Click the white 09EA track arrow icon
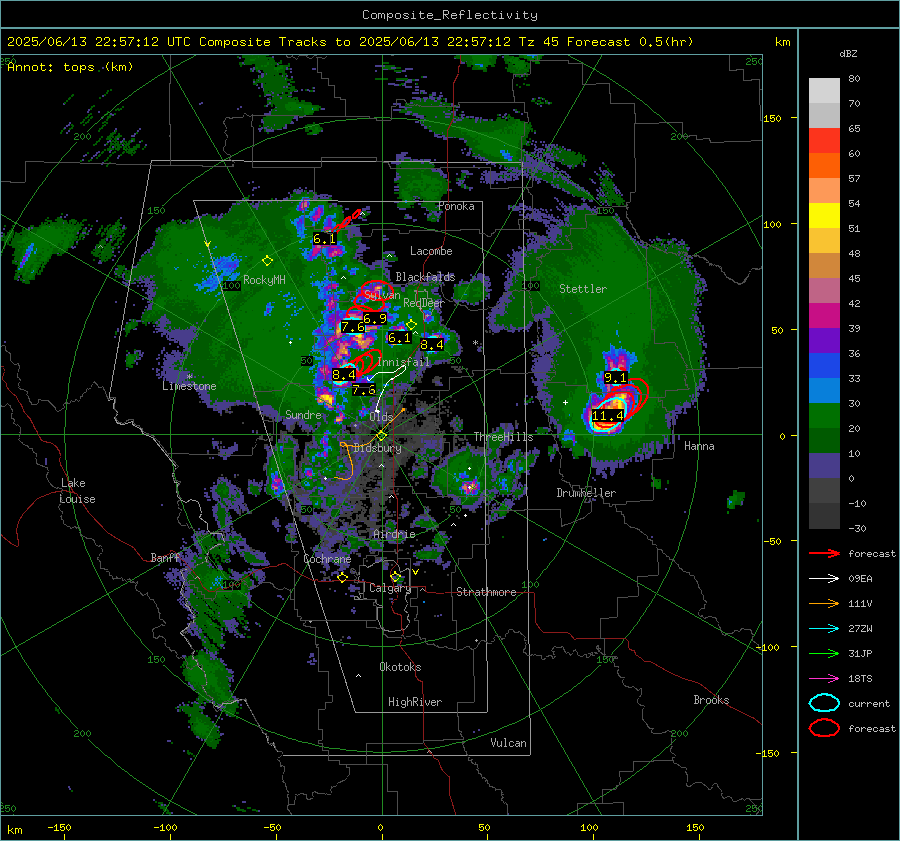 (x=824, y=579)
